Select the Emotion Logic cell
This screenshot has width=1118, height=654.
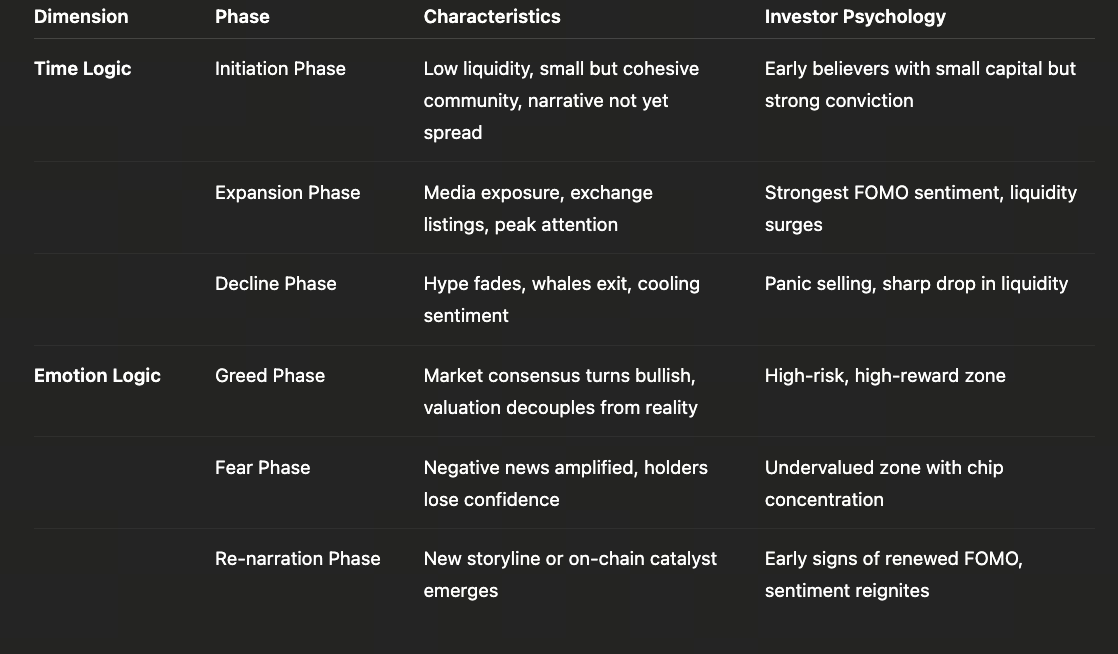(97, 376)
